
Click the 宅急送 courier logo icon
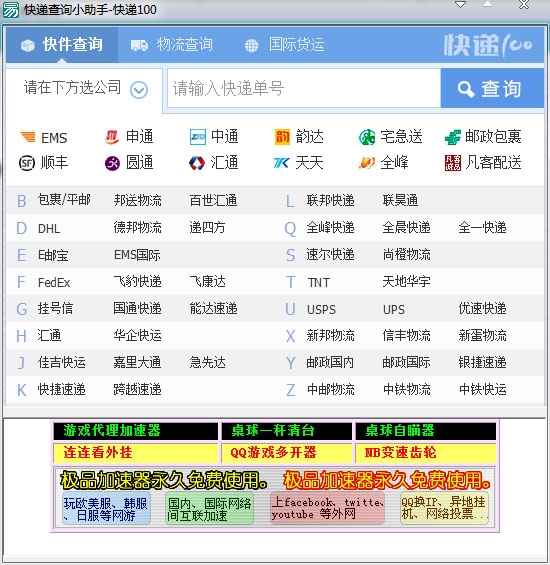(367, 137)
